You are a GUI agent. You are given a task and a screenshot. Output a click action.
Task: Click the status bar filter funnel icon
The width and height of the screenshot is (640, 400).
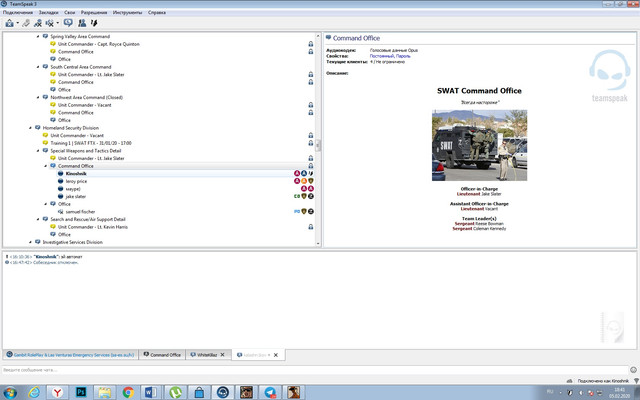point(636,381)
